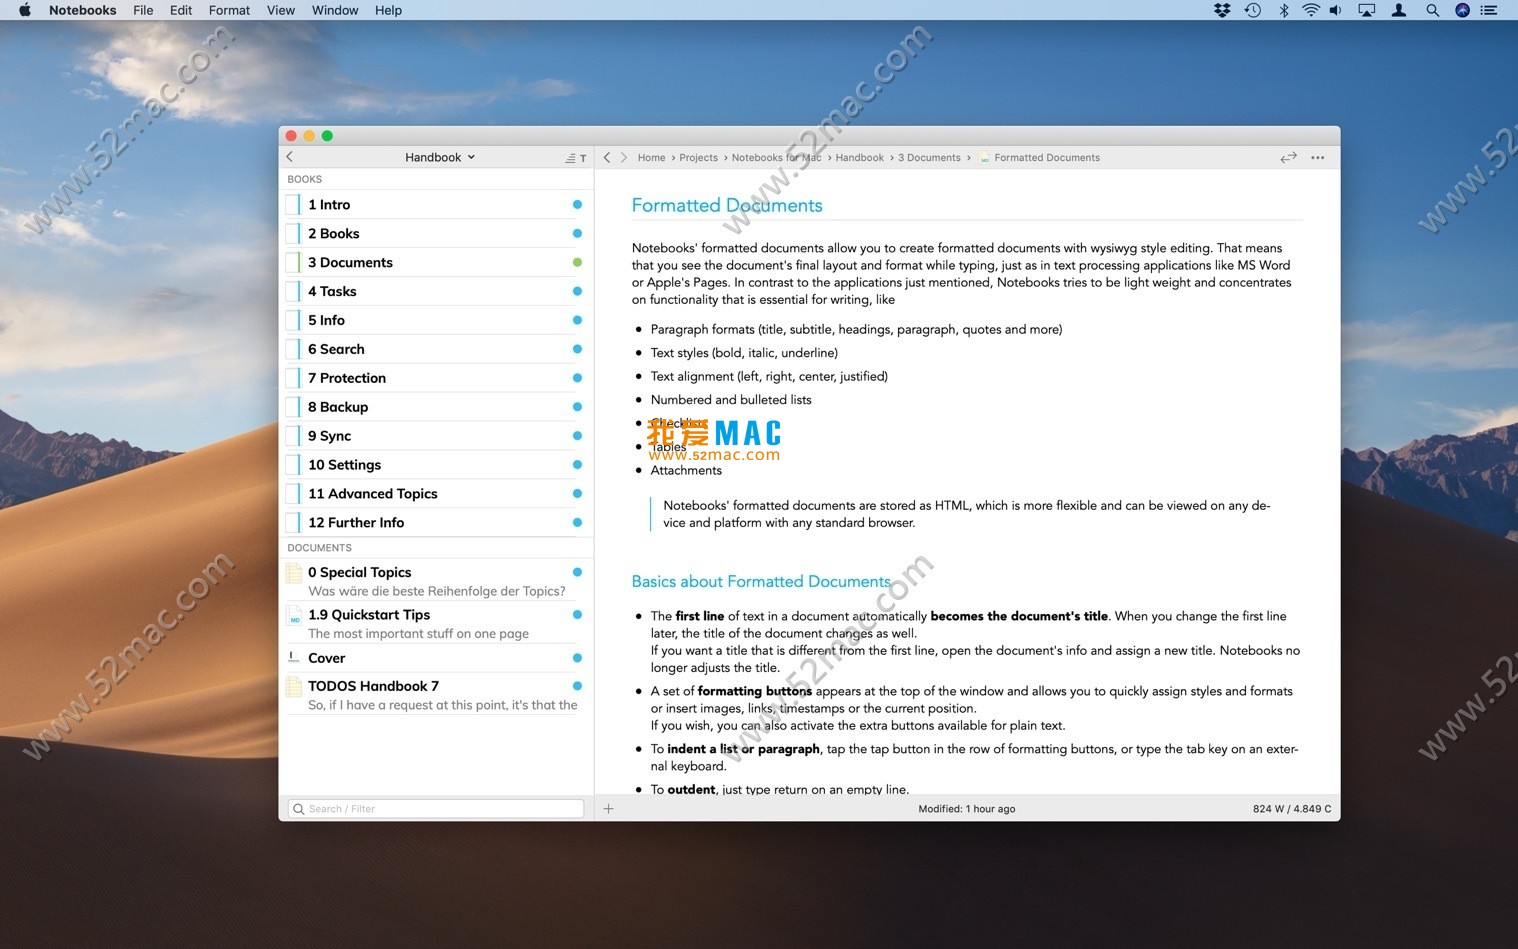This screenshot has height=949, width=1518.
Task: Toggle the green status dot for 3 Documents
Action: [x=577, y=262]
